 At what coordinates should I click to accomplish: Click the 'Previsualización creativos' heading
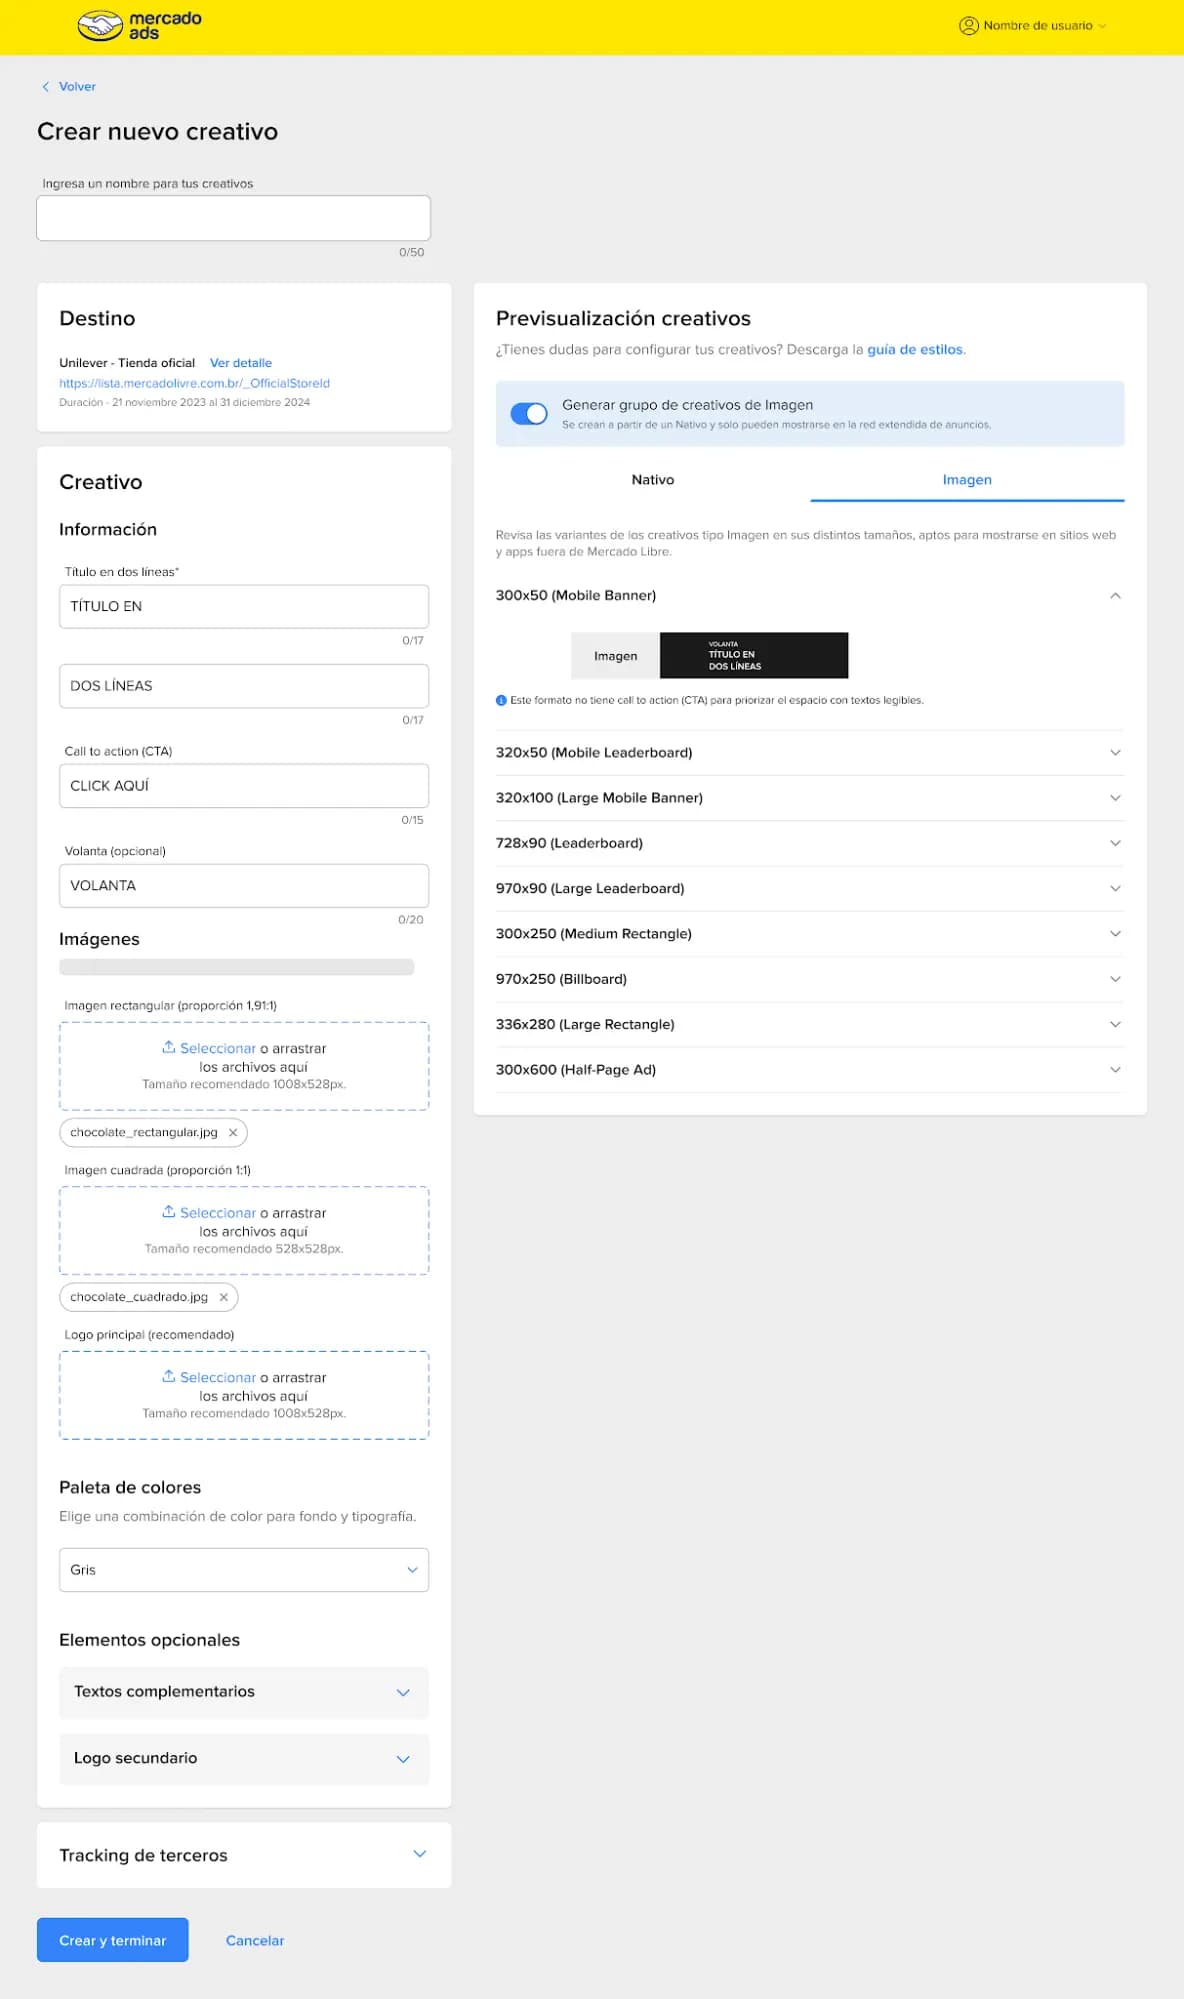[x=623, y=319]
